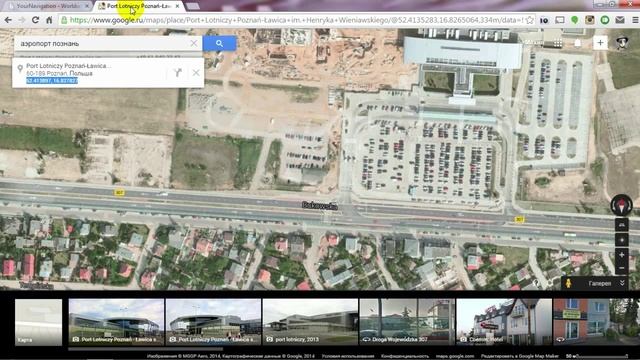
Task: Open the Droga Wojewódzka 307 street view thumbnail
Action: [x=407, y=322]
